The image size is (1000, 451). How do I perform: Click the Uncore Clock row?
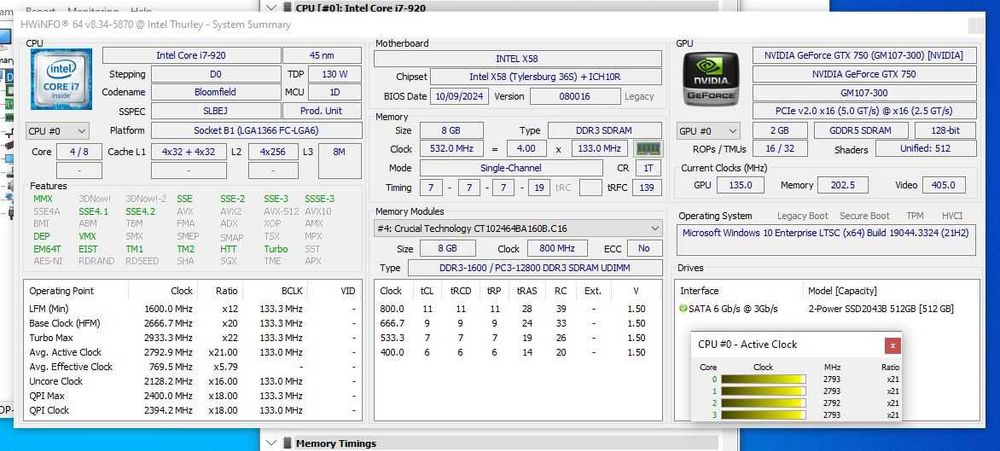tap(193, 381)
